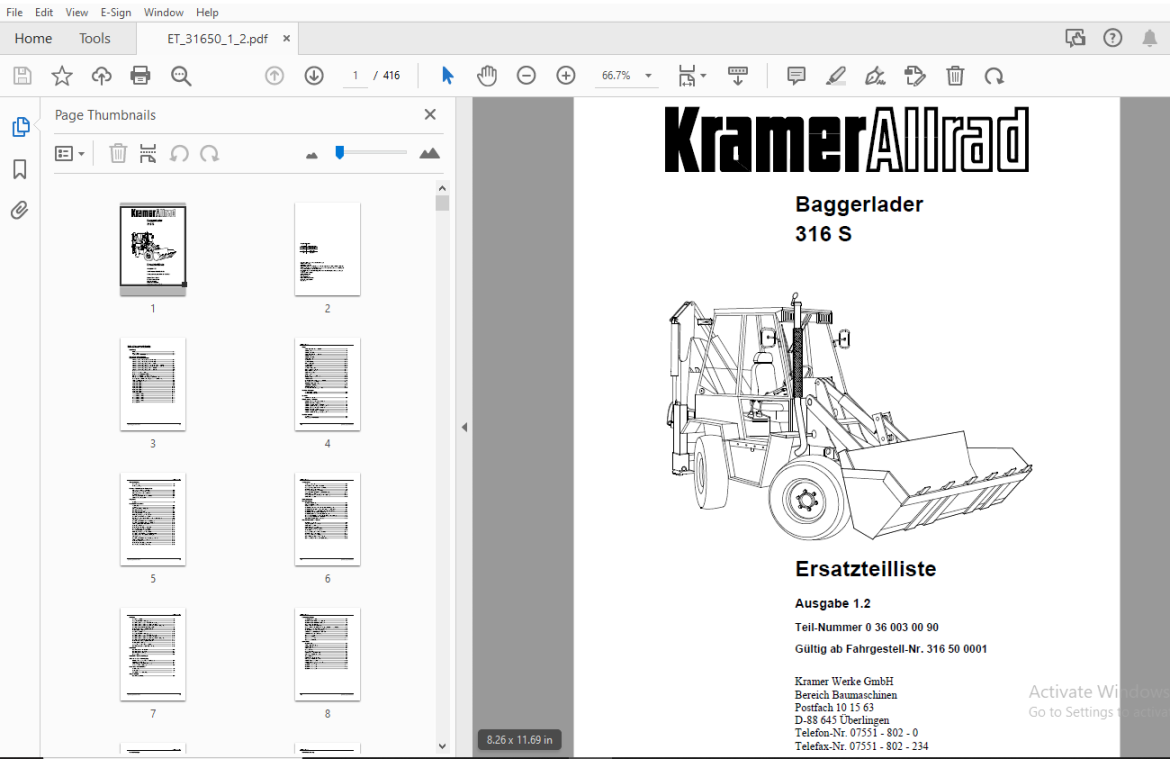The width and height of the screenshot is (1170, 759).
Task: Open the help question mark
Action: [x=1113, y=38]
